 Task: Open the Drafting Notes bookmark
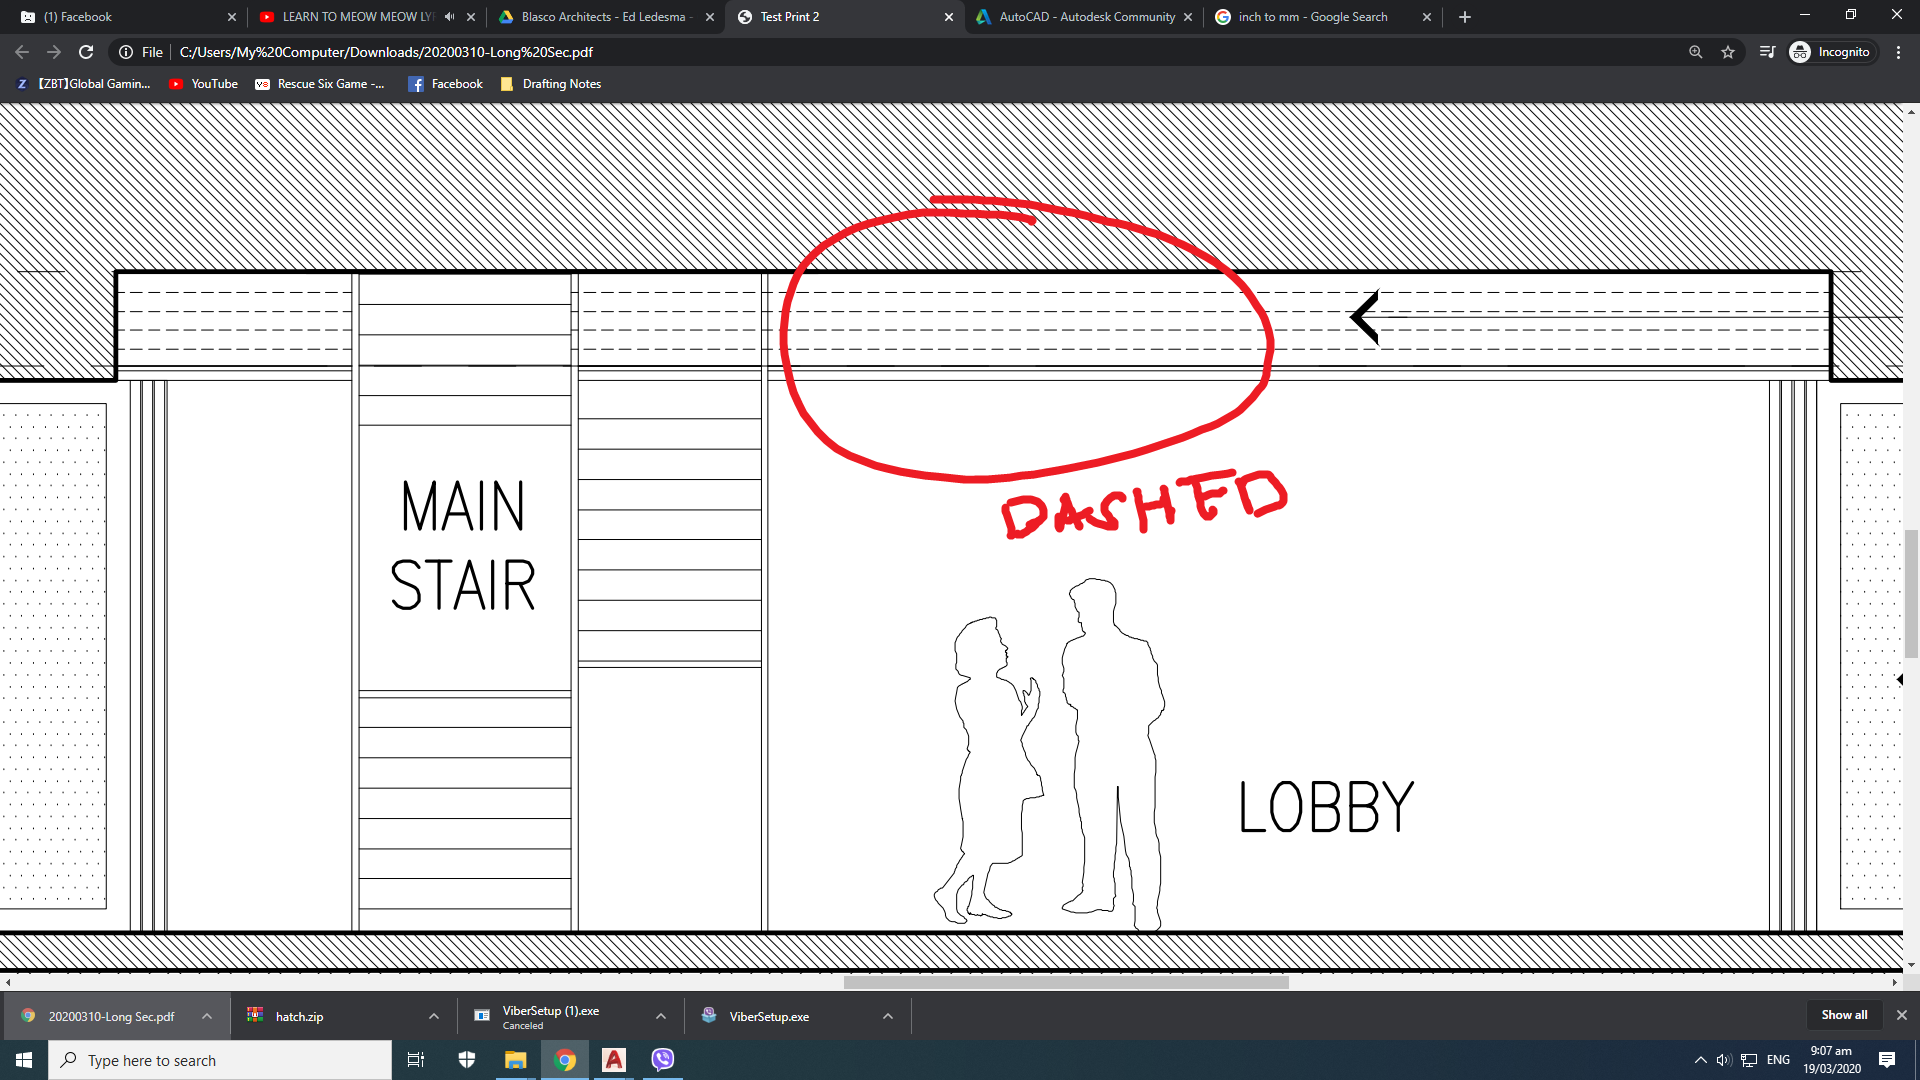click(x=551, y=83)
